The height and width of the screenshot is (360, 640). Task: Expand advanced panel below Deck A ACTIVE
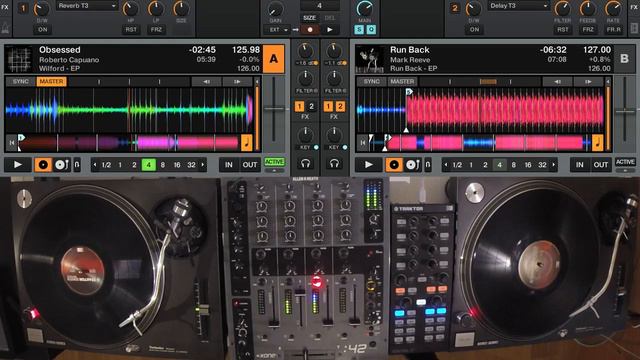pos(274,170)
